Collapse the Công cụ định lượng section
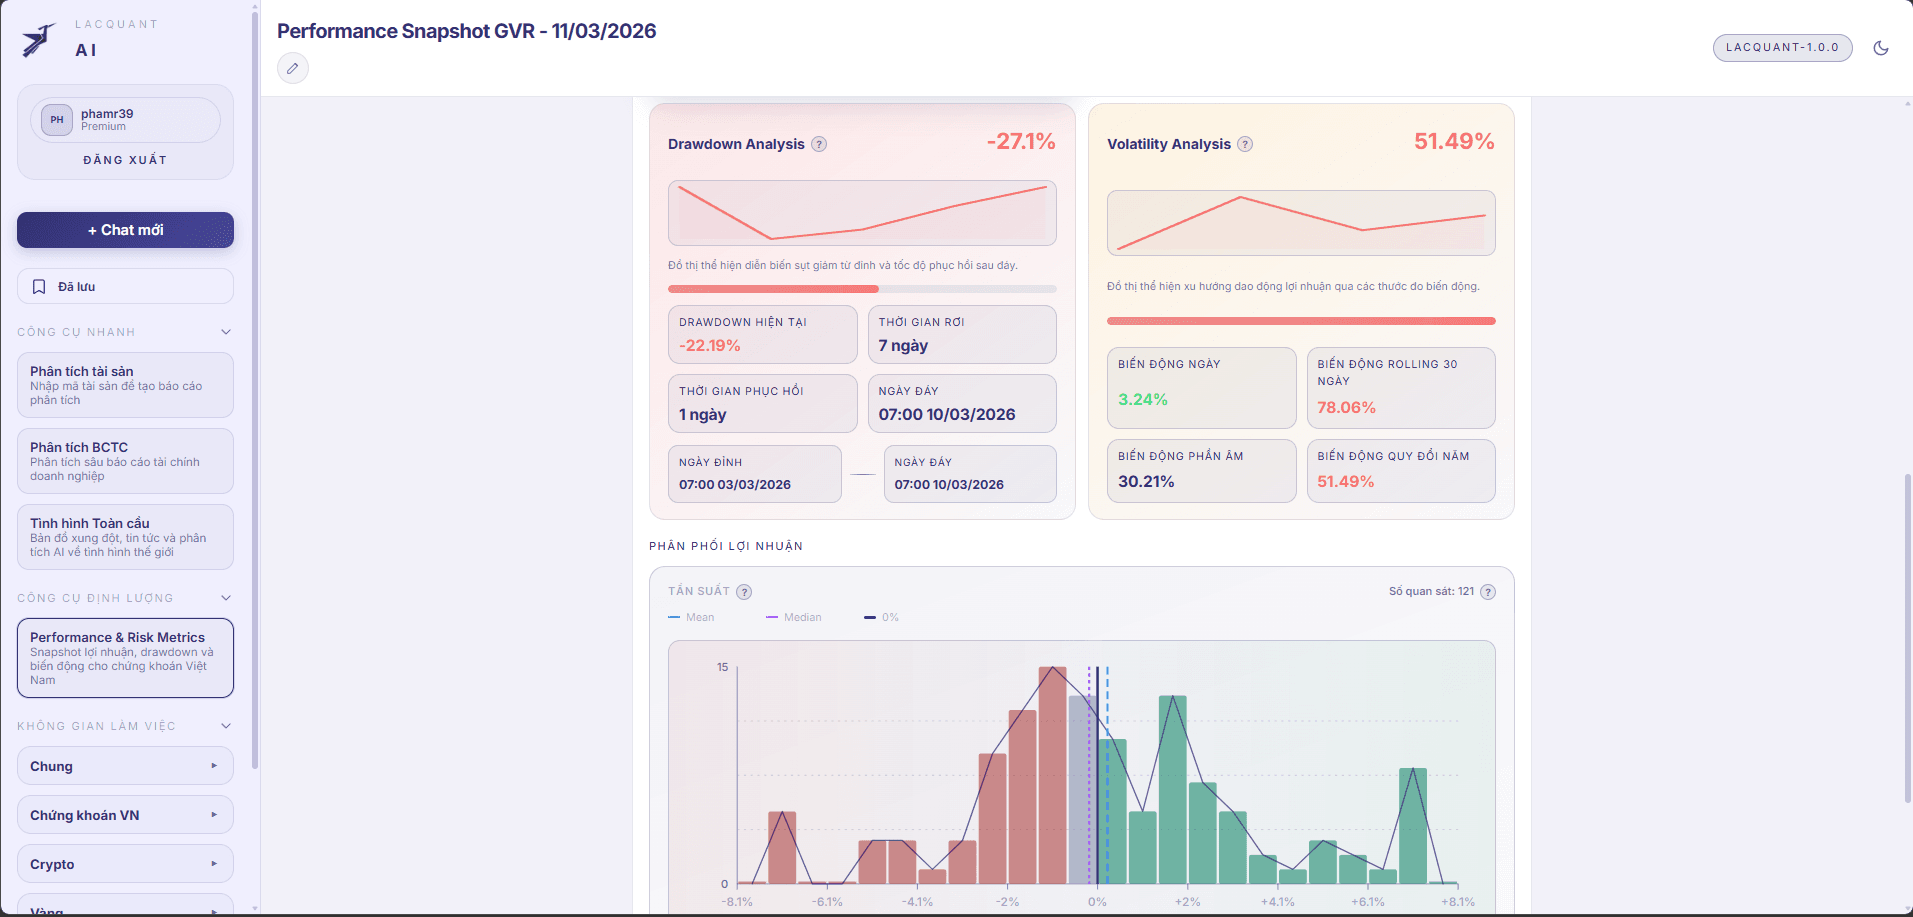This screenshot has width=1913, height=917. [x=226, y=598]
